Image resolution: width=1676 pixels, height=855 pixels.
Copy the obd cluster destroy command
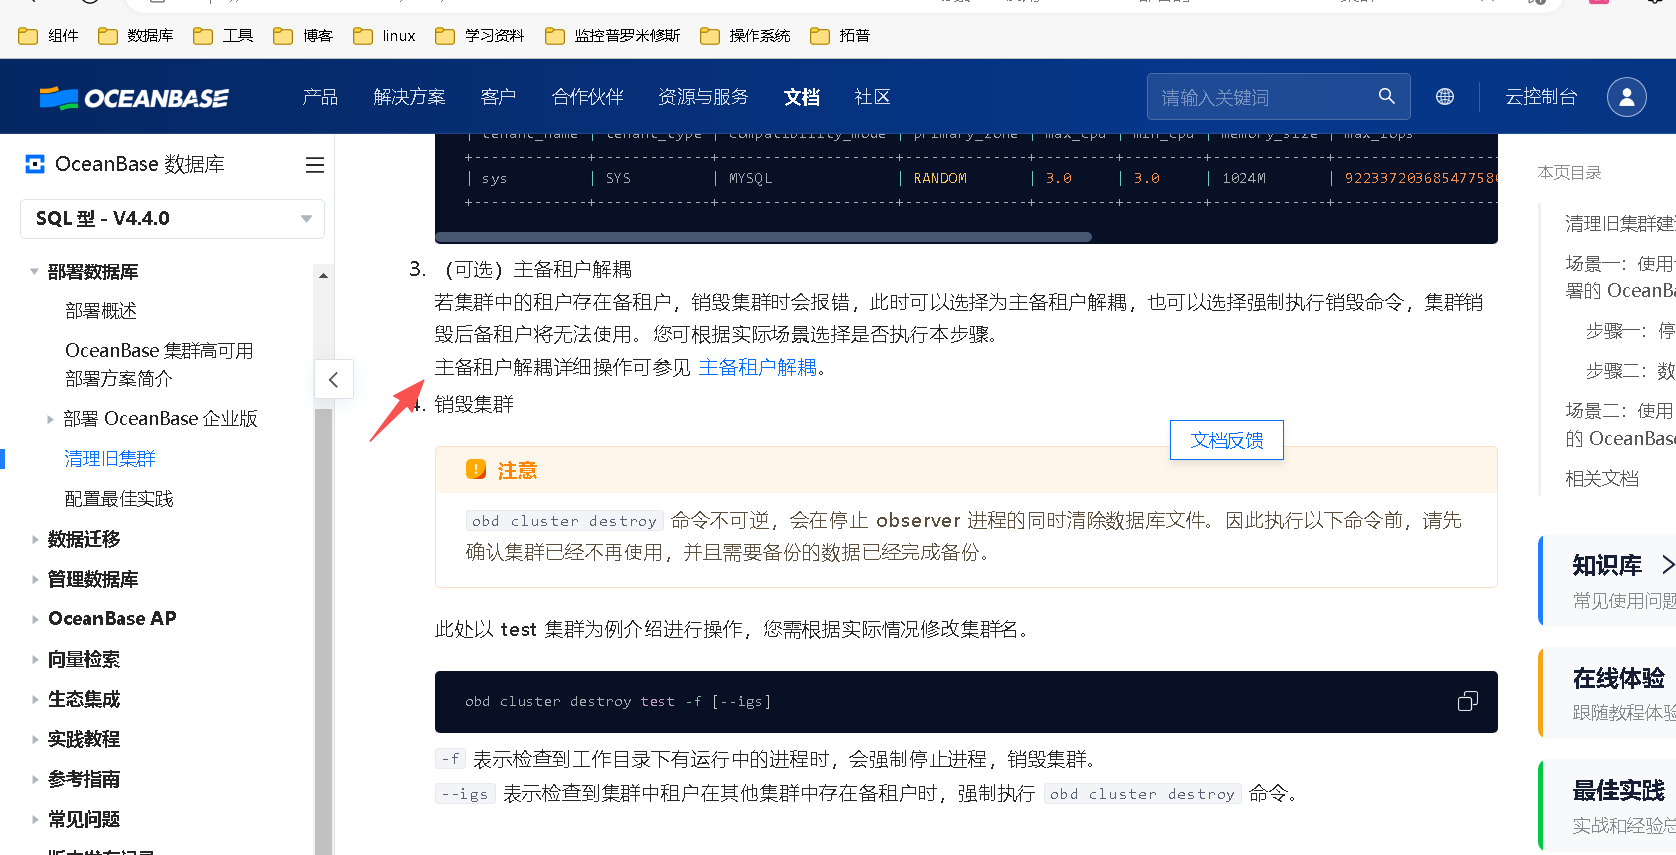tap(1467, 702)
